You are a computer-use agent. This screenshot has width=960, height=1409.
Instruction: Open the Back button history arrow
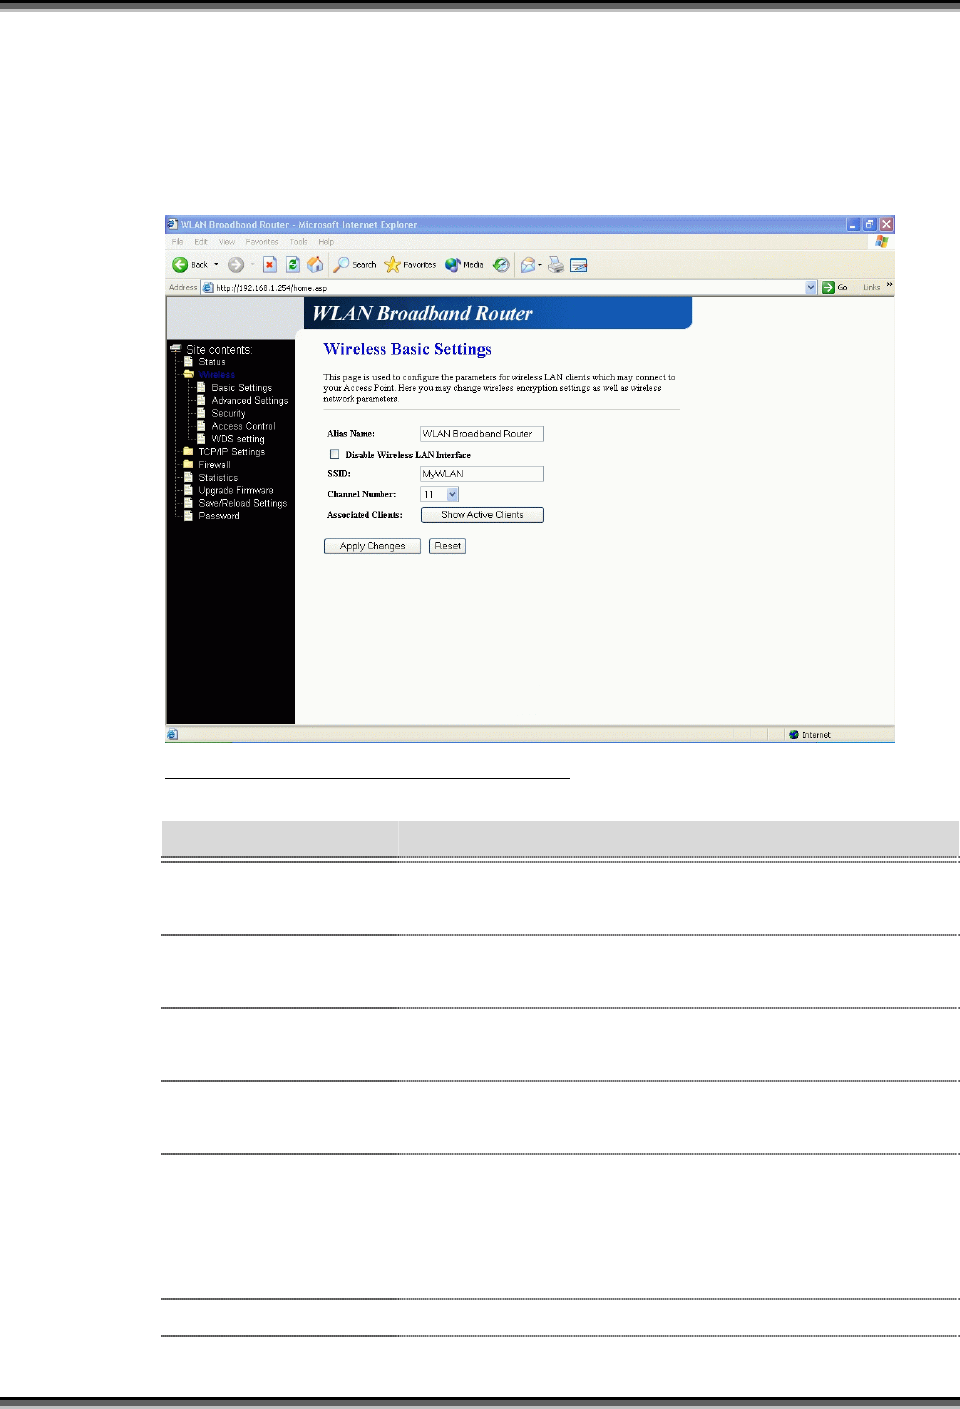pos(216,265)
